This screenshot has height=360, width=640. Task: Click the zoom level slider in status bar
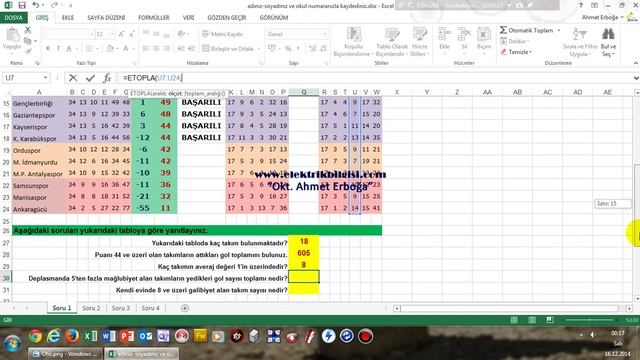pos(590,320)
